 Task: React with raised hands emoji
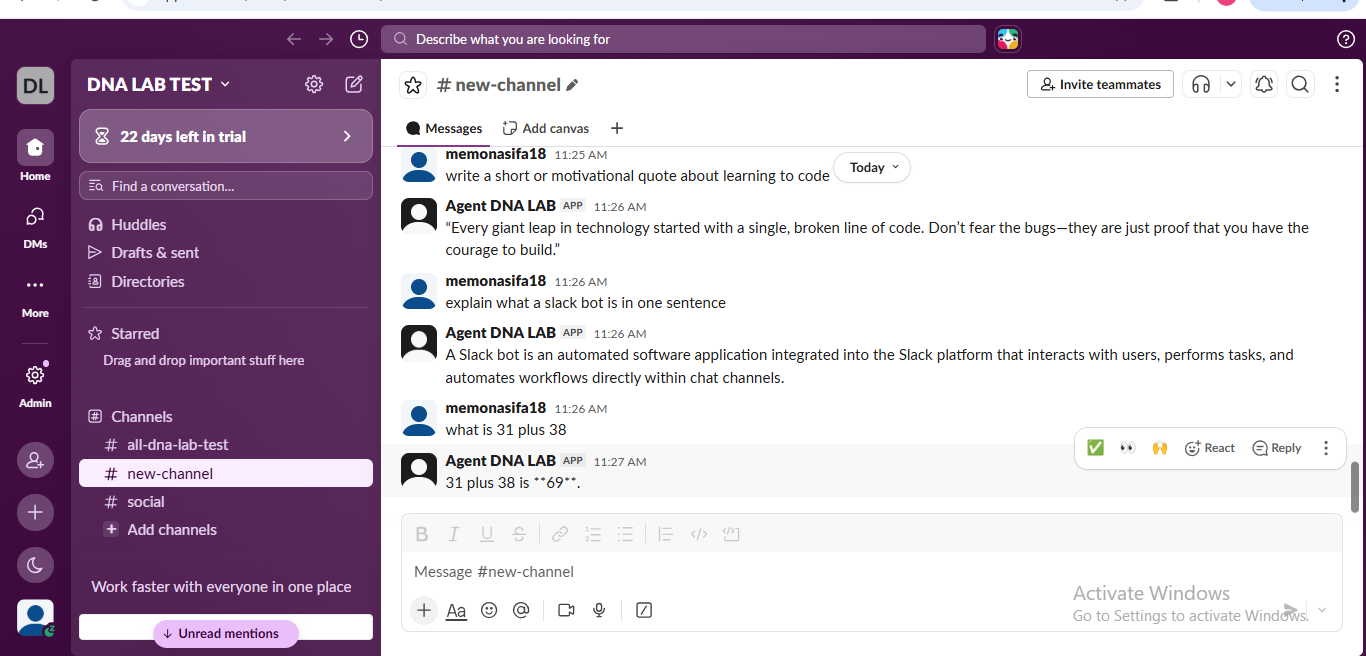1160,448
